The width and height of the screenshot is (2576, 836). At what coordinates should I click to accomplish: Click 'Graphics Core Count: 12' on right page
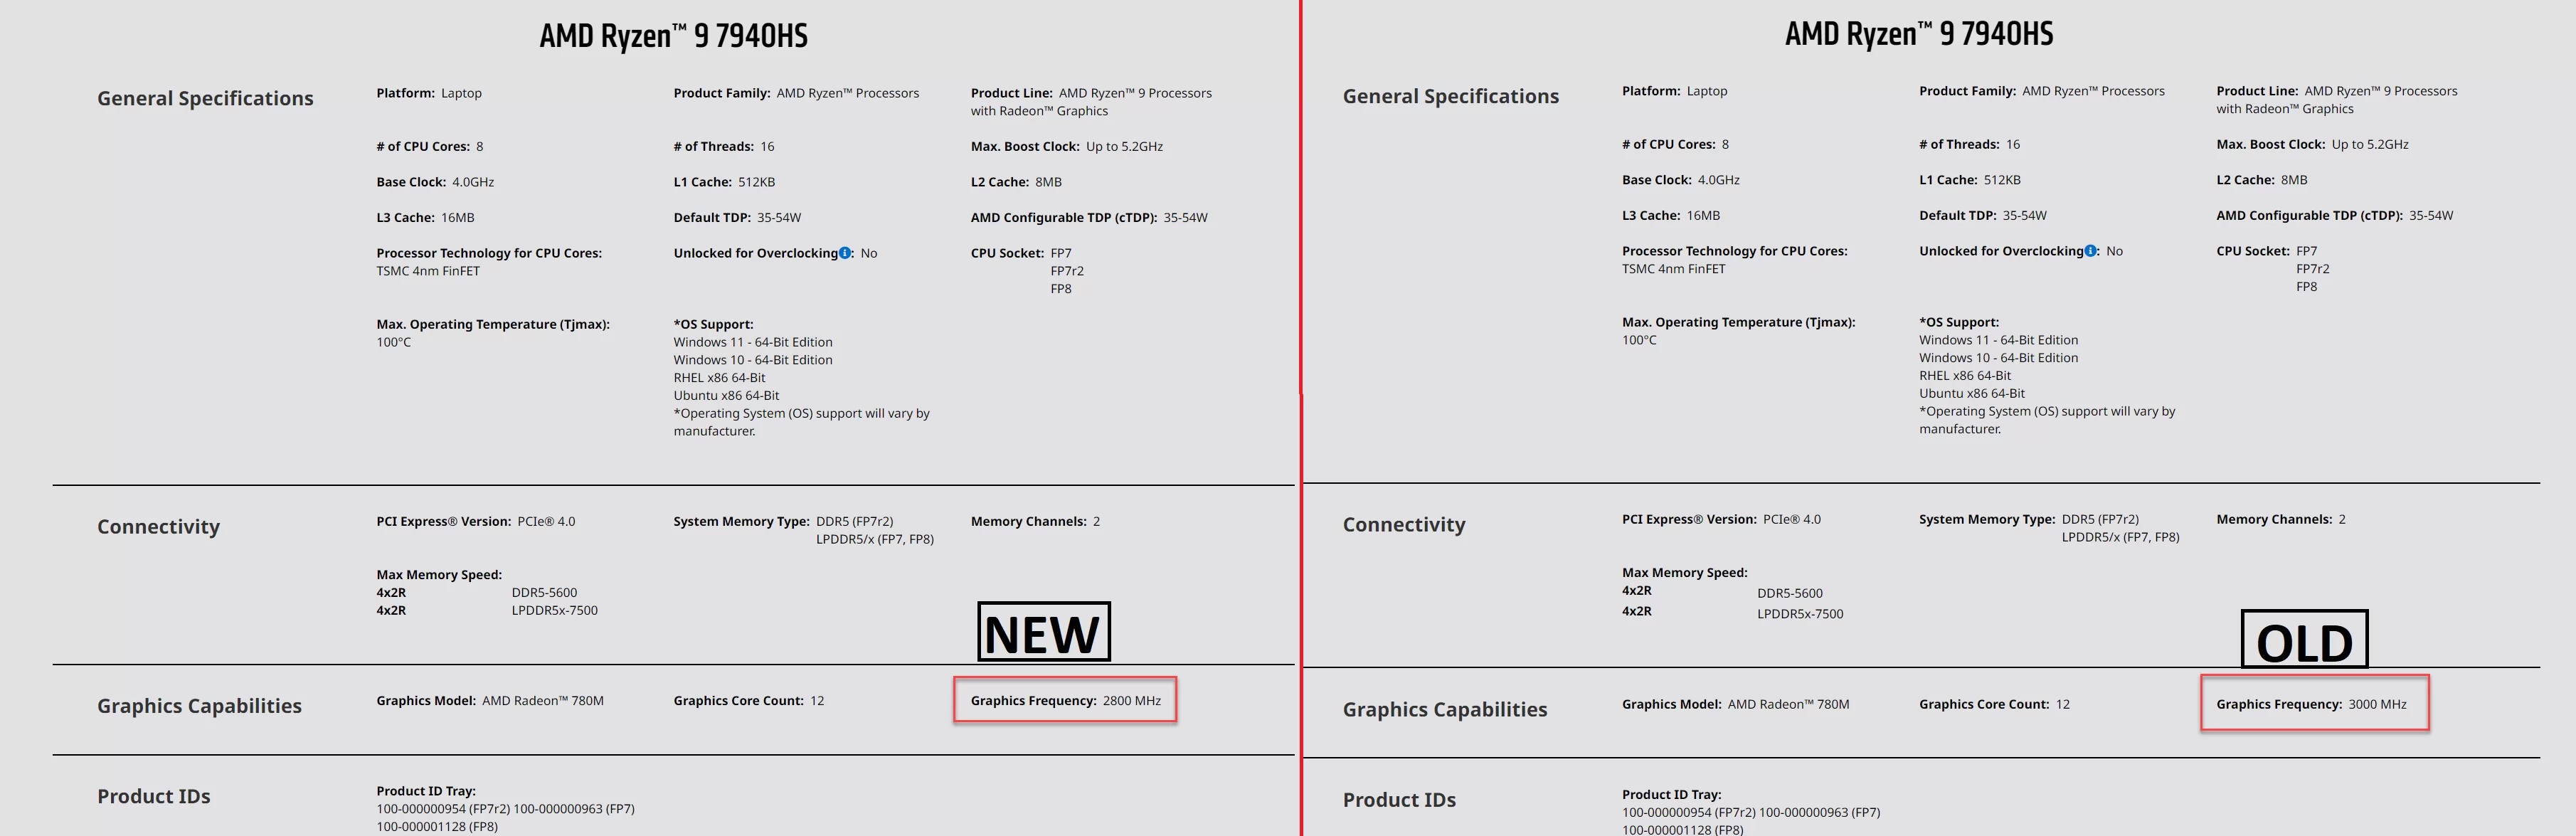point(1994,705)
